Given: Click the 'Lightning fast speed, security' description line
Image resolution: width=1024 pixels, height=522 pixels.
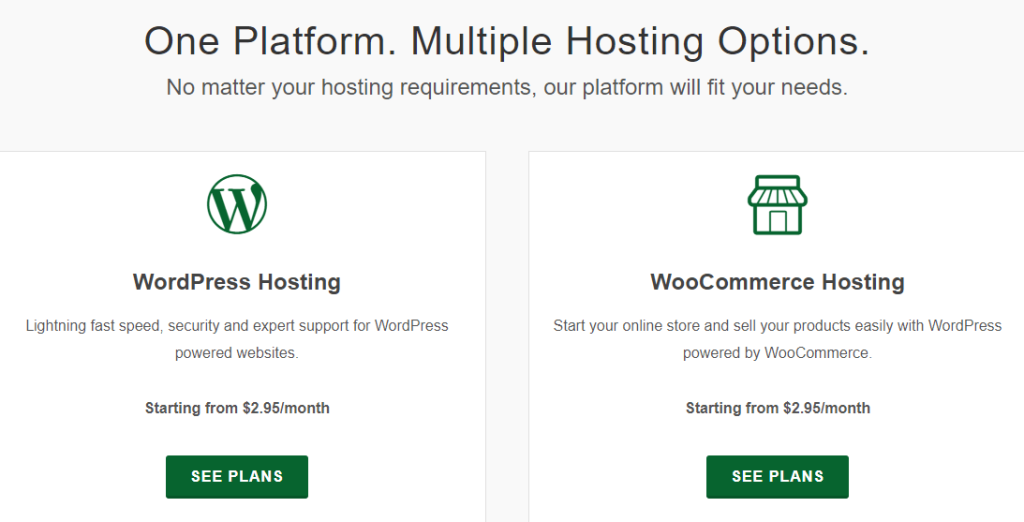Looking at the screenshot, I should 237,326.
